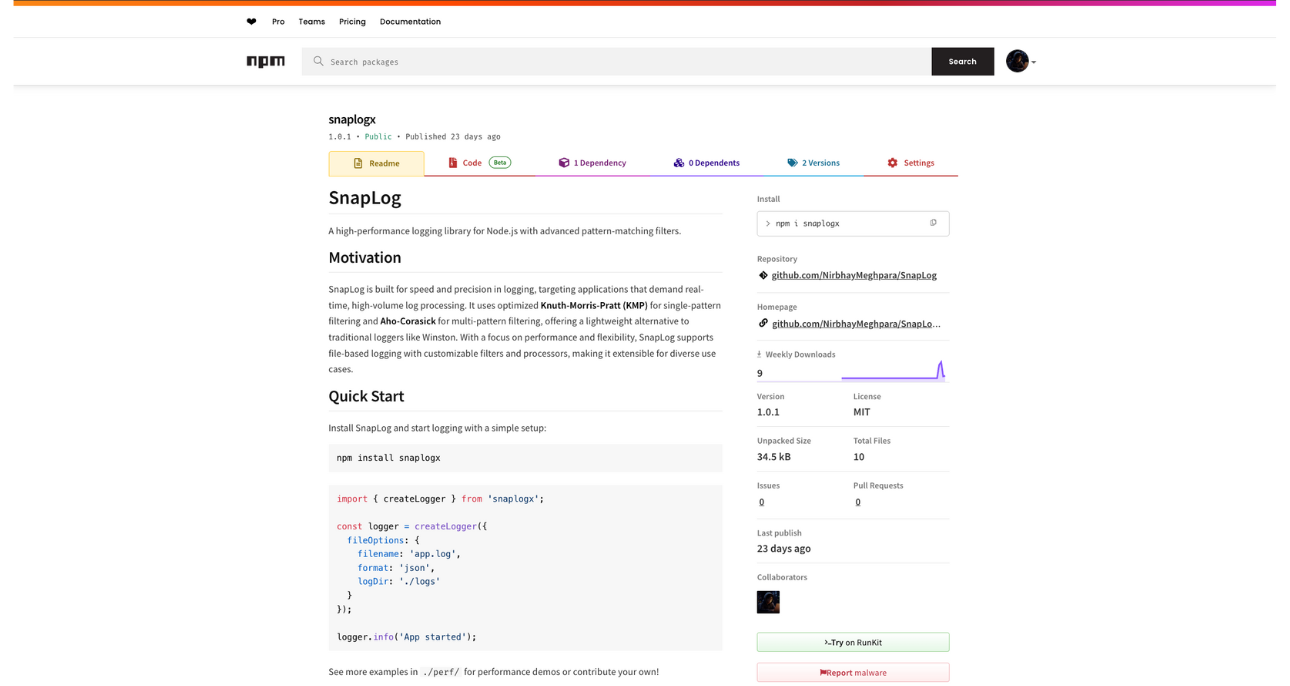Copy the npm i snaplogx install command
1290x686 pixels.
tap(933, 223)
